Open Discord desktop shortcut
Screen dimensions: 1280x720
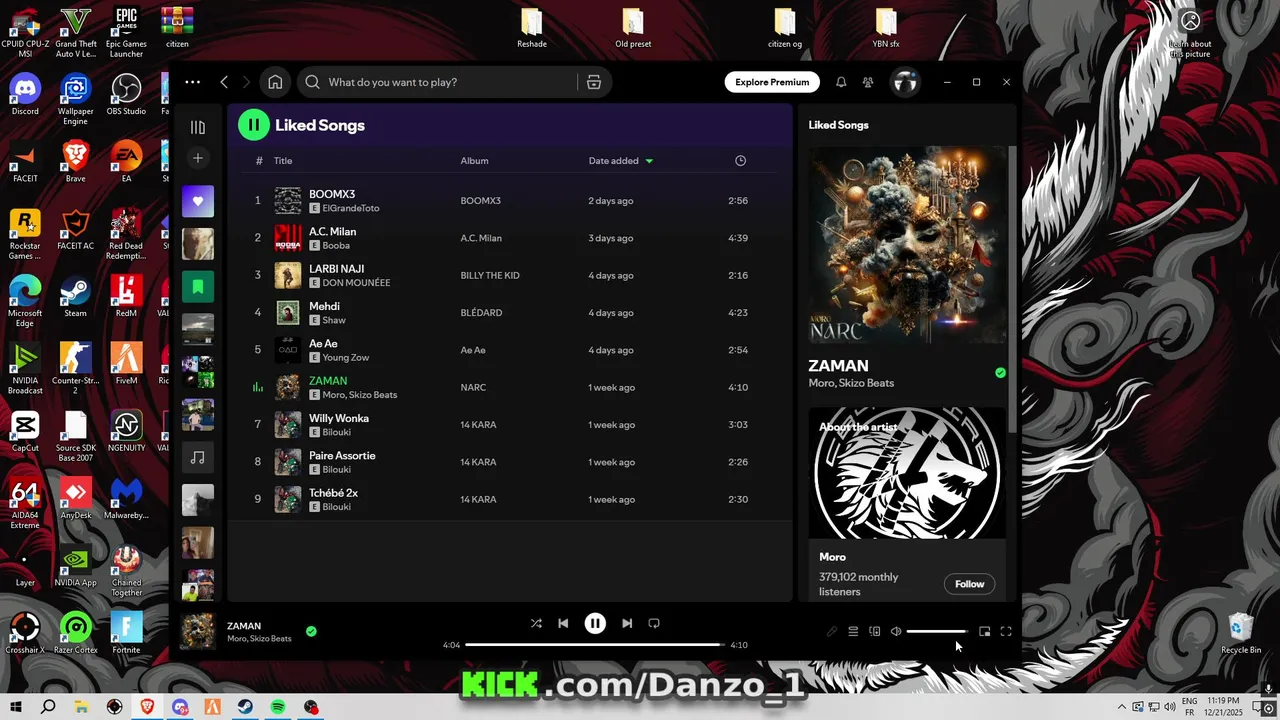pyautogui.click(x=25, y=95)
